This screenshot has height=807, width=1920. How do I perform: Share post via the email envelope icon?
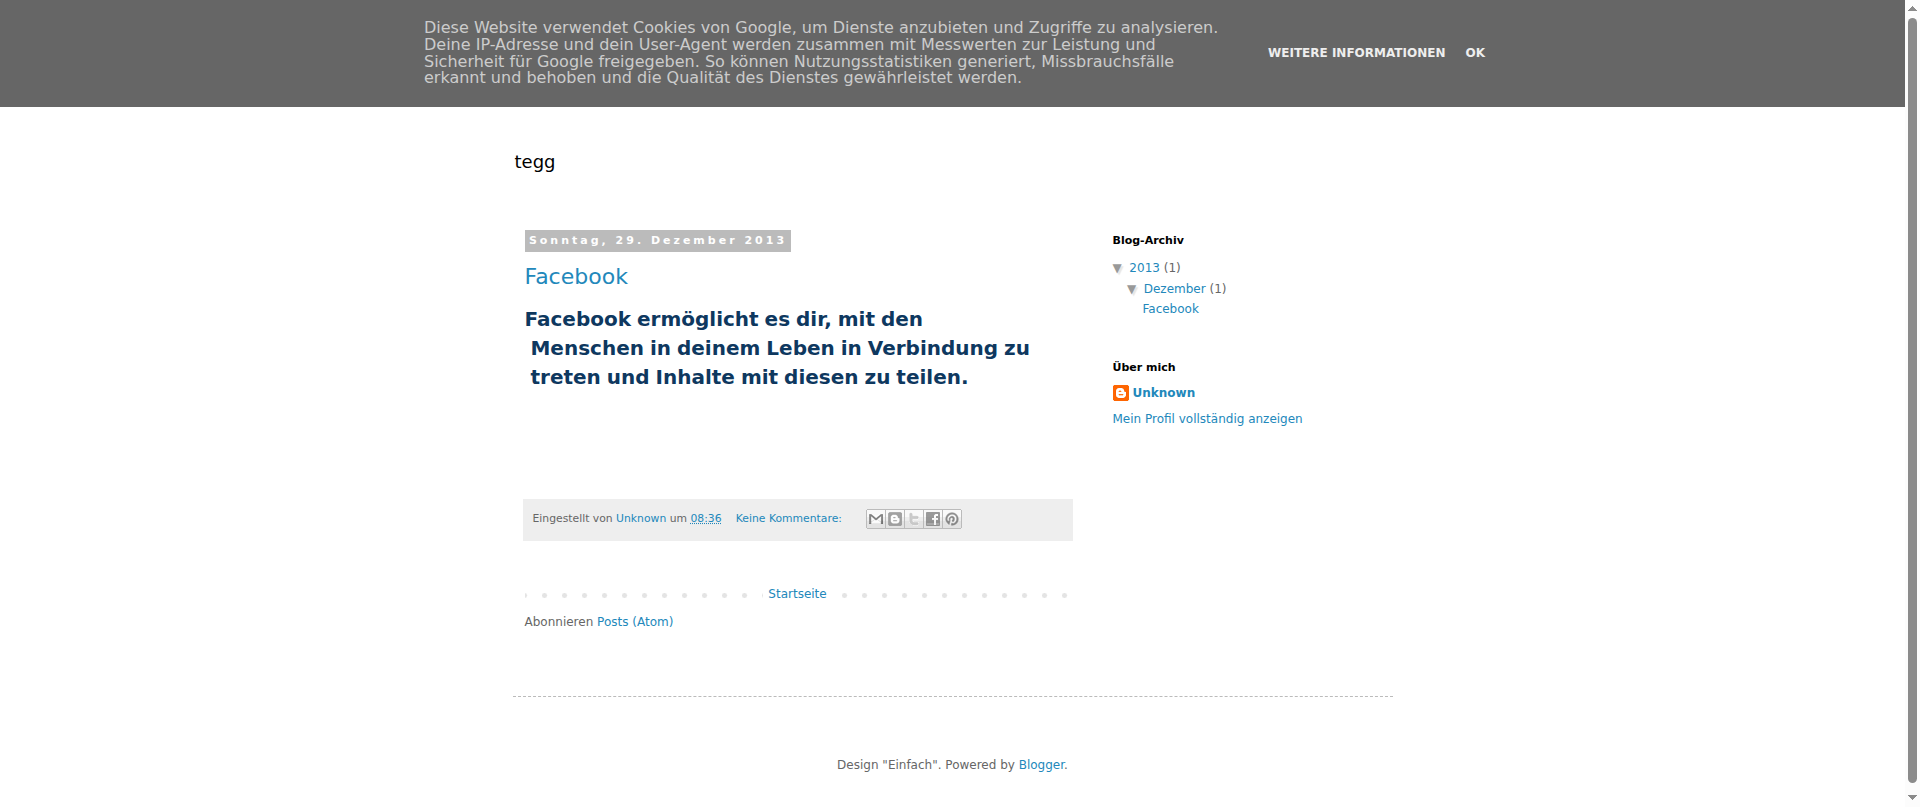click(x=876, y=519)
